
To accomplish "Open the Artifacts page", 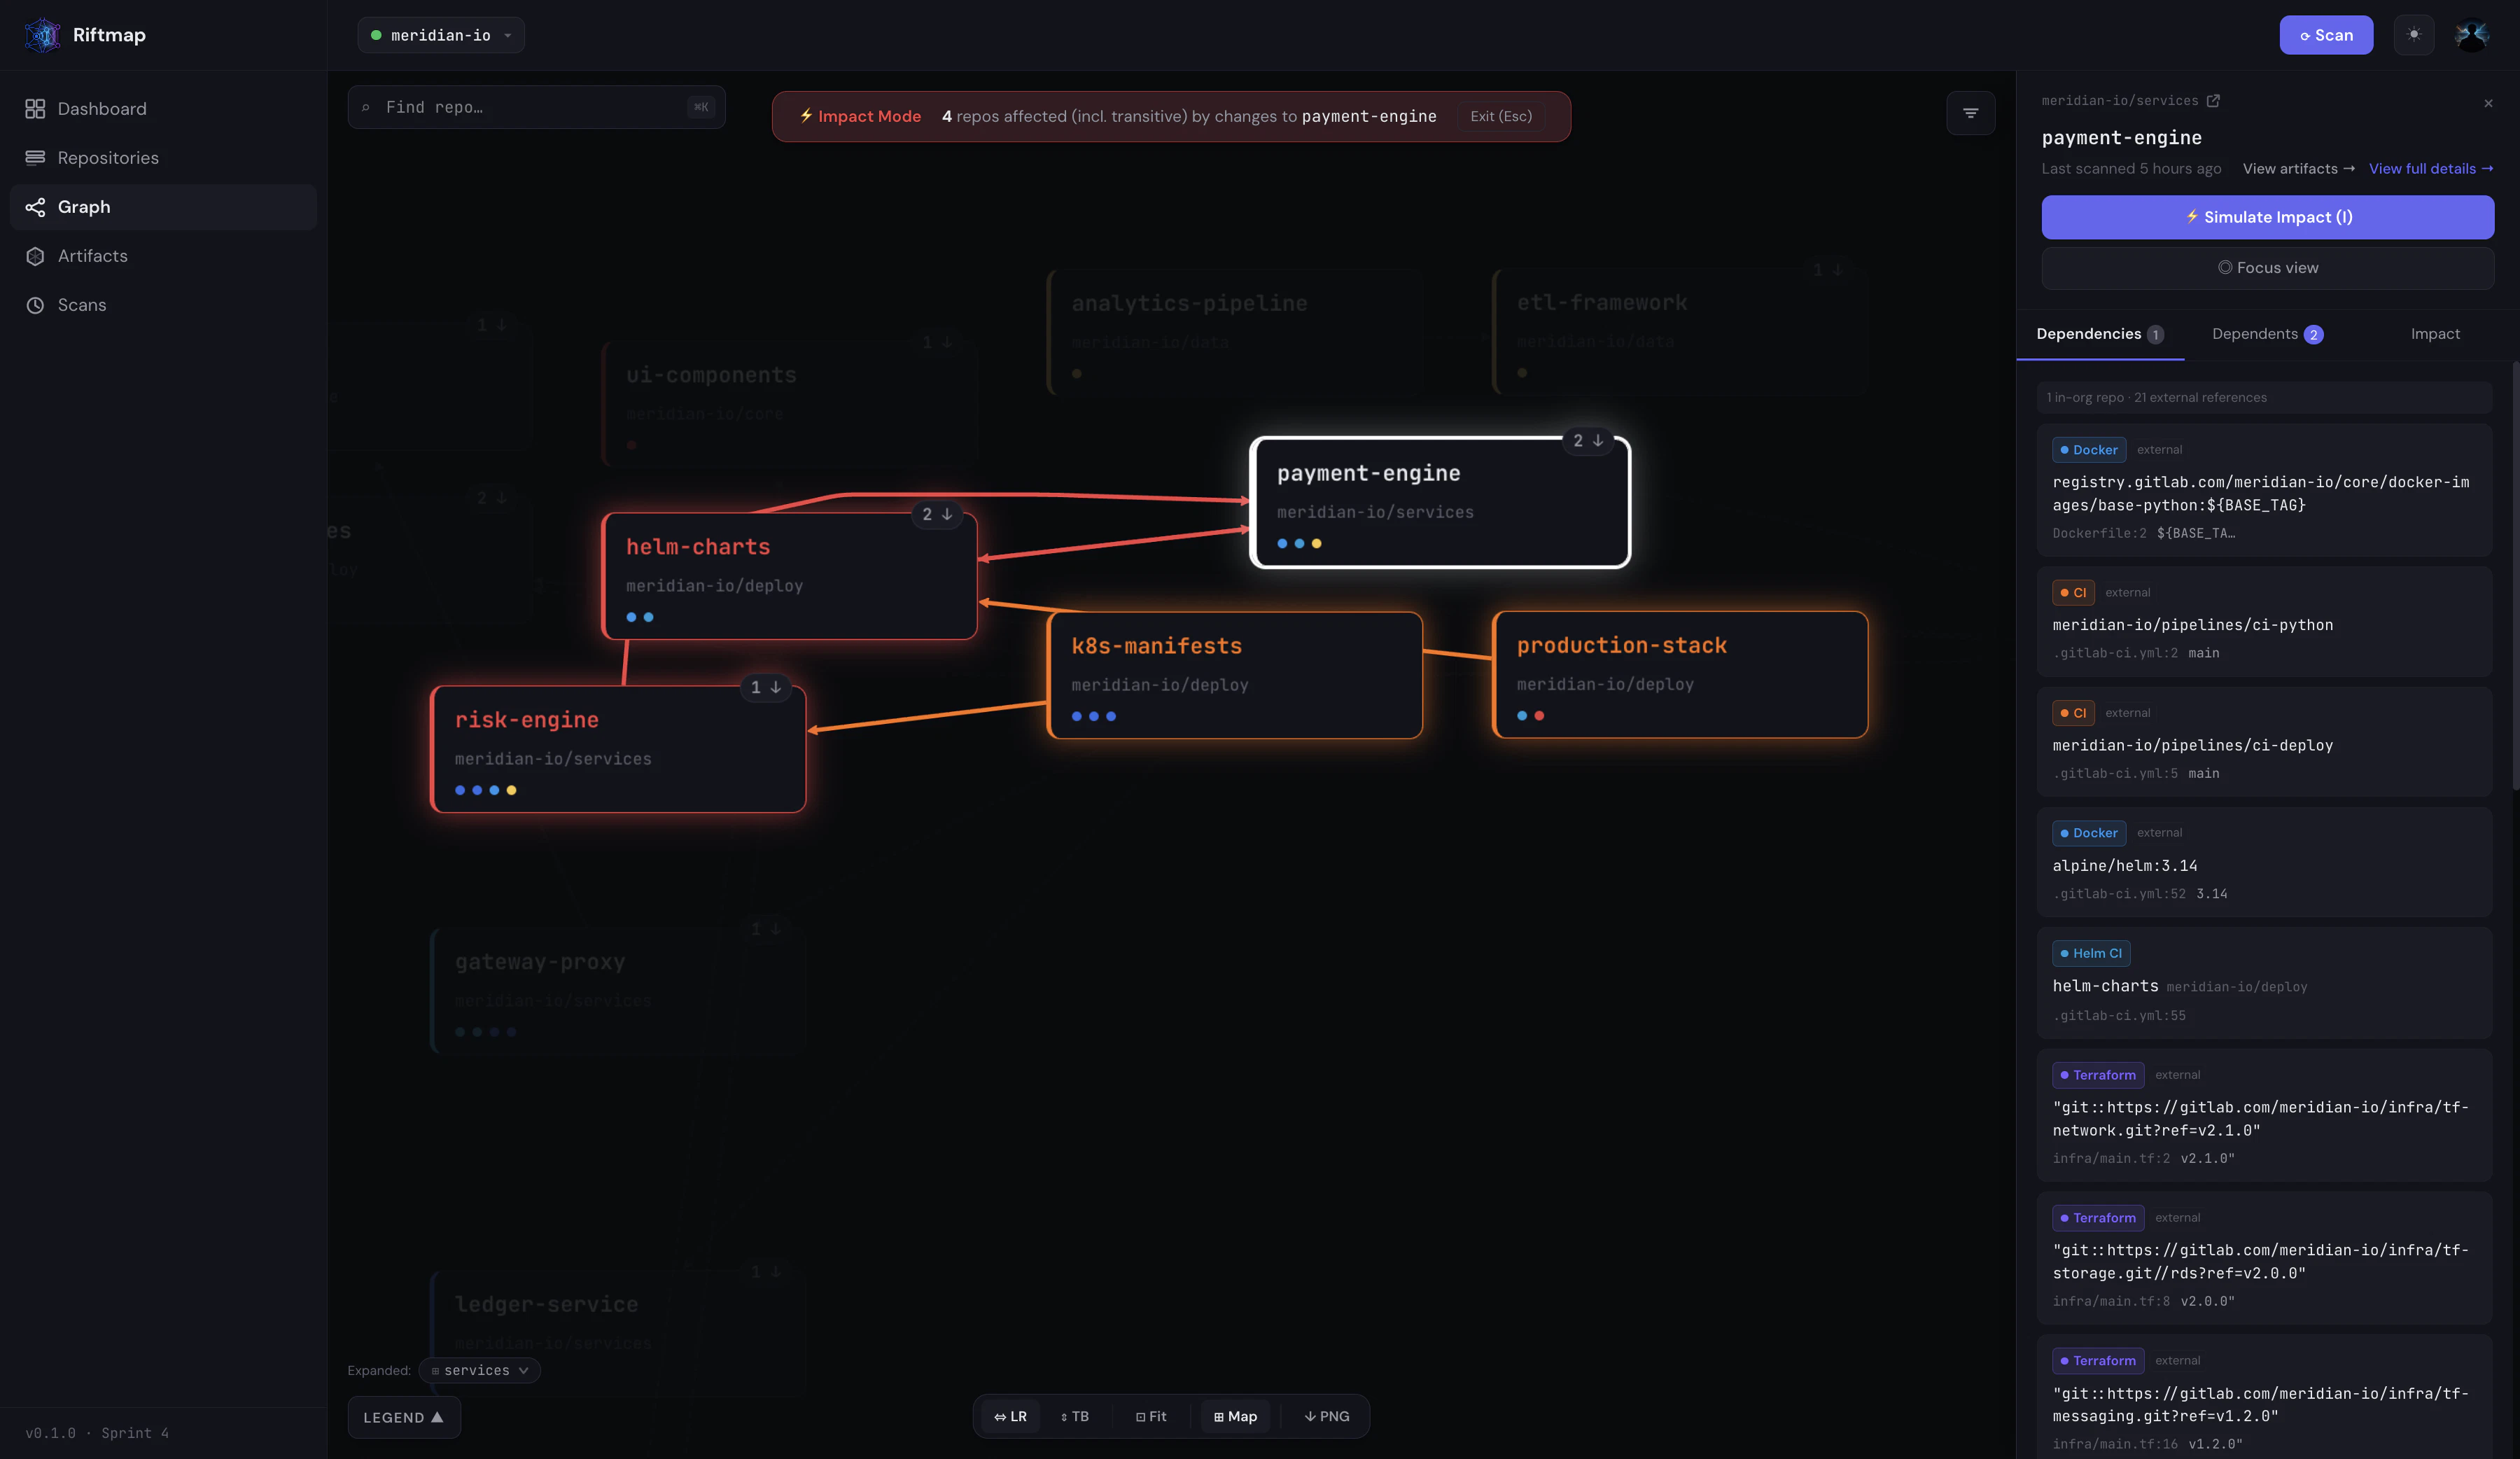I will 163,256.
